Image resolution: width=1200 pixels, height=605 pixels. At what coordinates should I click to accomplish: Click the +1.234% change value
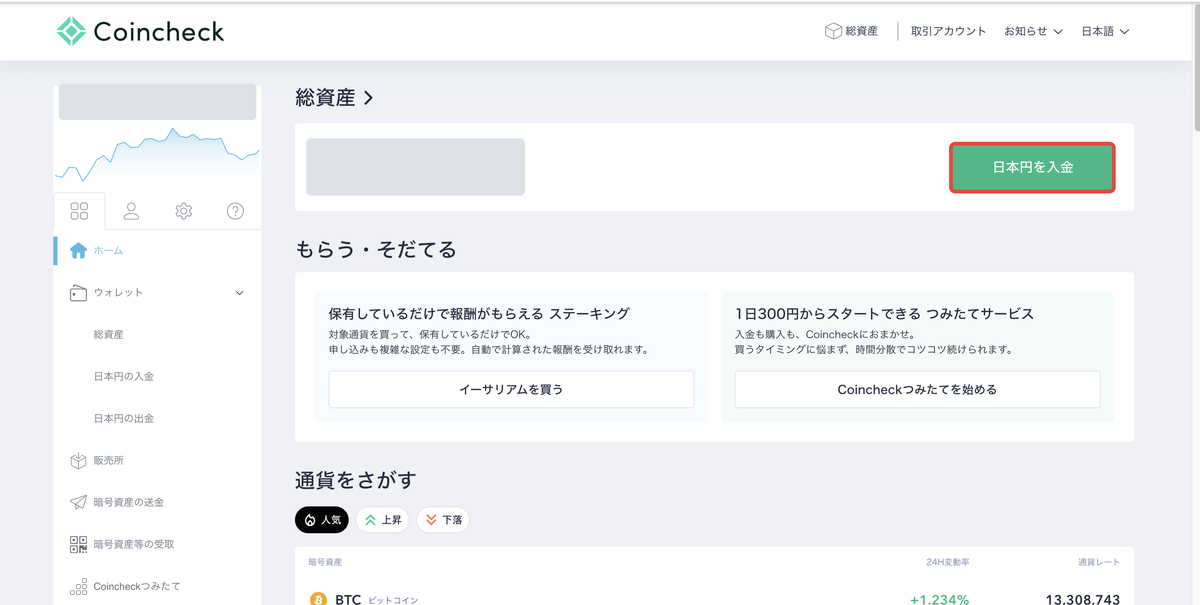pyautogui.click(x=939, y=599)
